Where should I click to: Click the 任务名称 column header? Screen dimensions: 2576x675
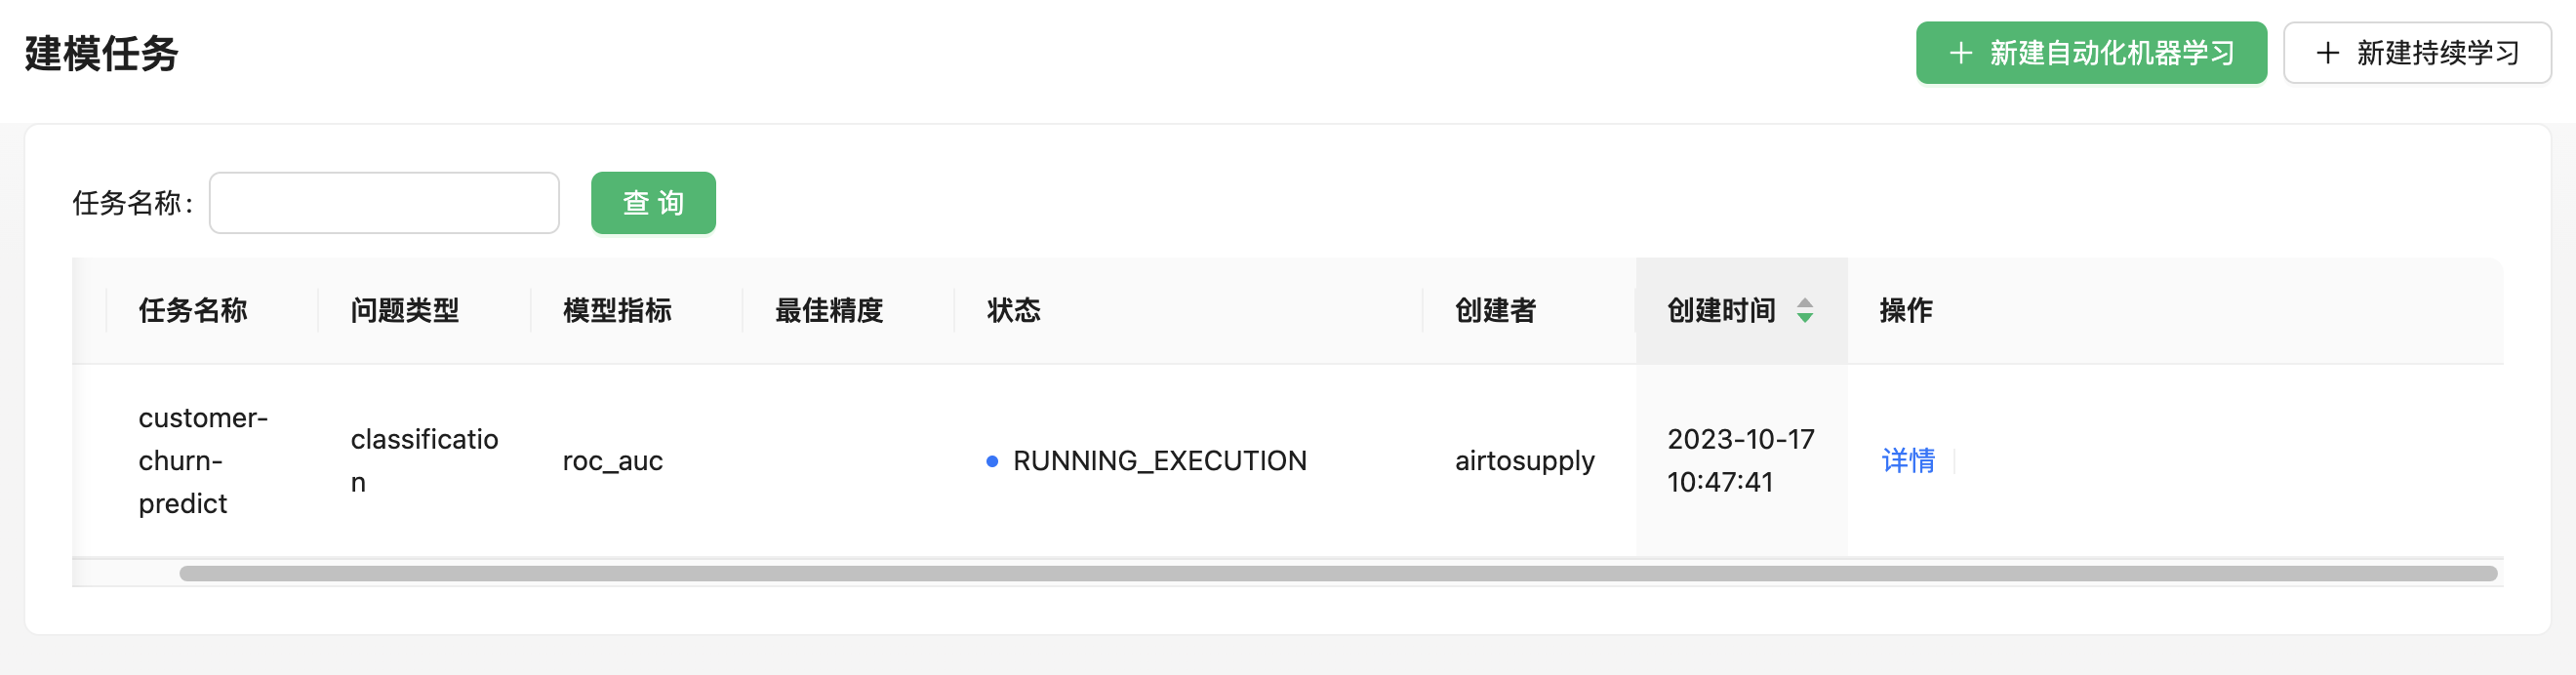(x=193, y=311)
